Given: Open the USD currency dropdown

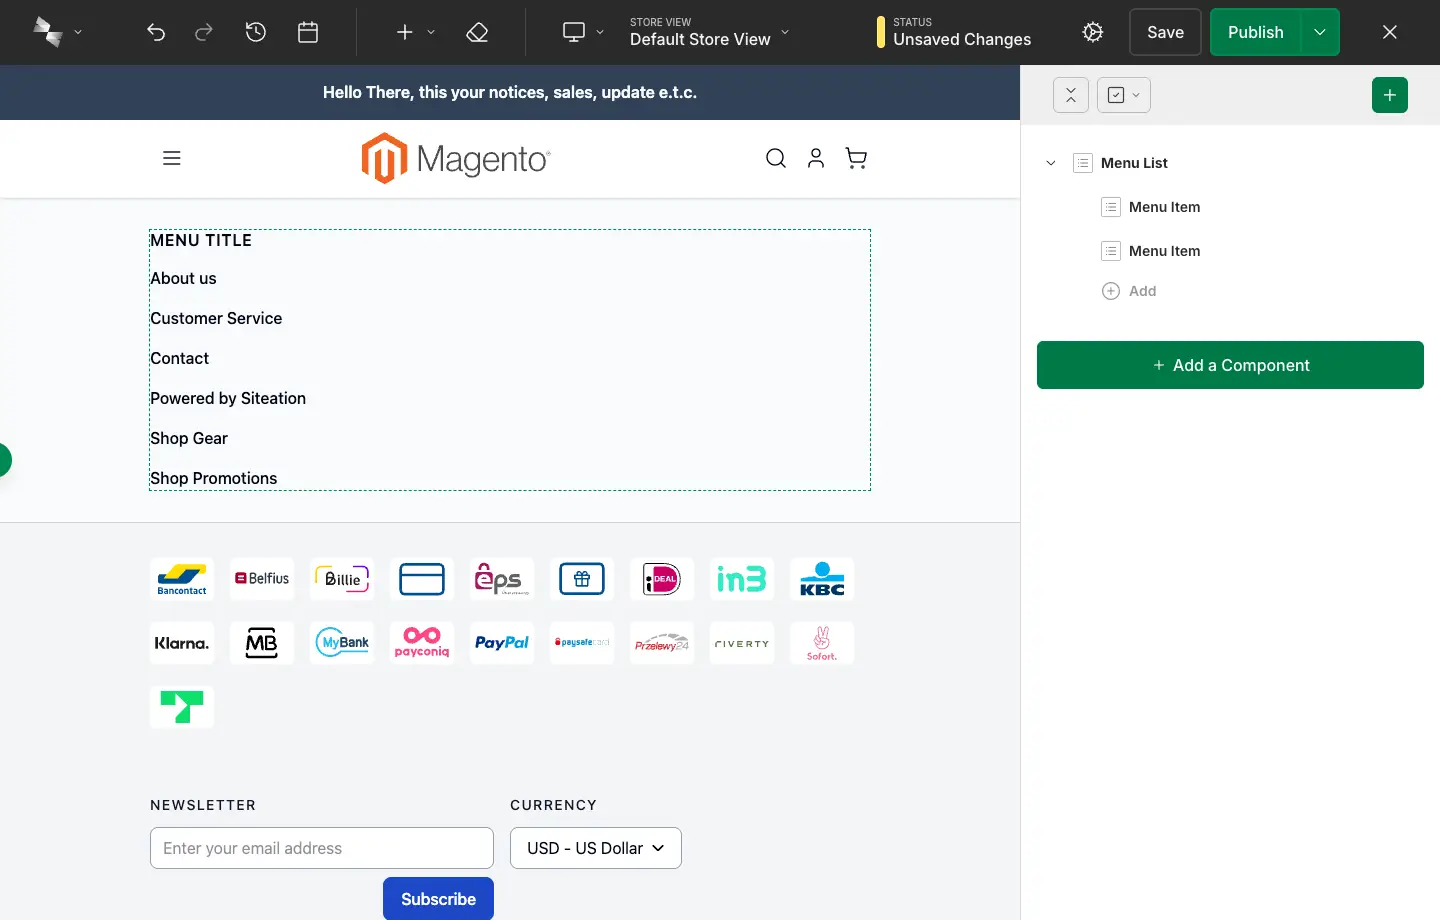Looking at the screenshot, I should click(x=596, y=848).
